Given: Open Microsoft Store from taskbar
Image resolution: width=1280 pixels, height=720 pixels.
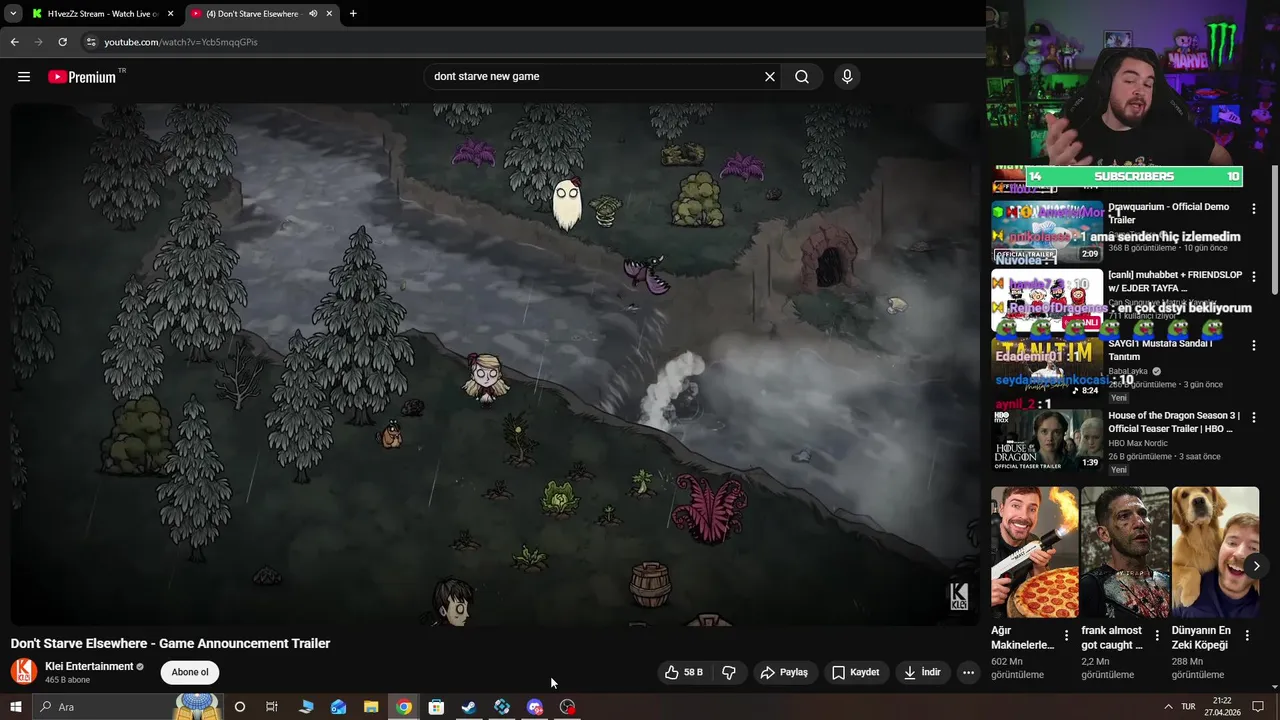Looking at the screenshot, I should coord(436,707).
